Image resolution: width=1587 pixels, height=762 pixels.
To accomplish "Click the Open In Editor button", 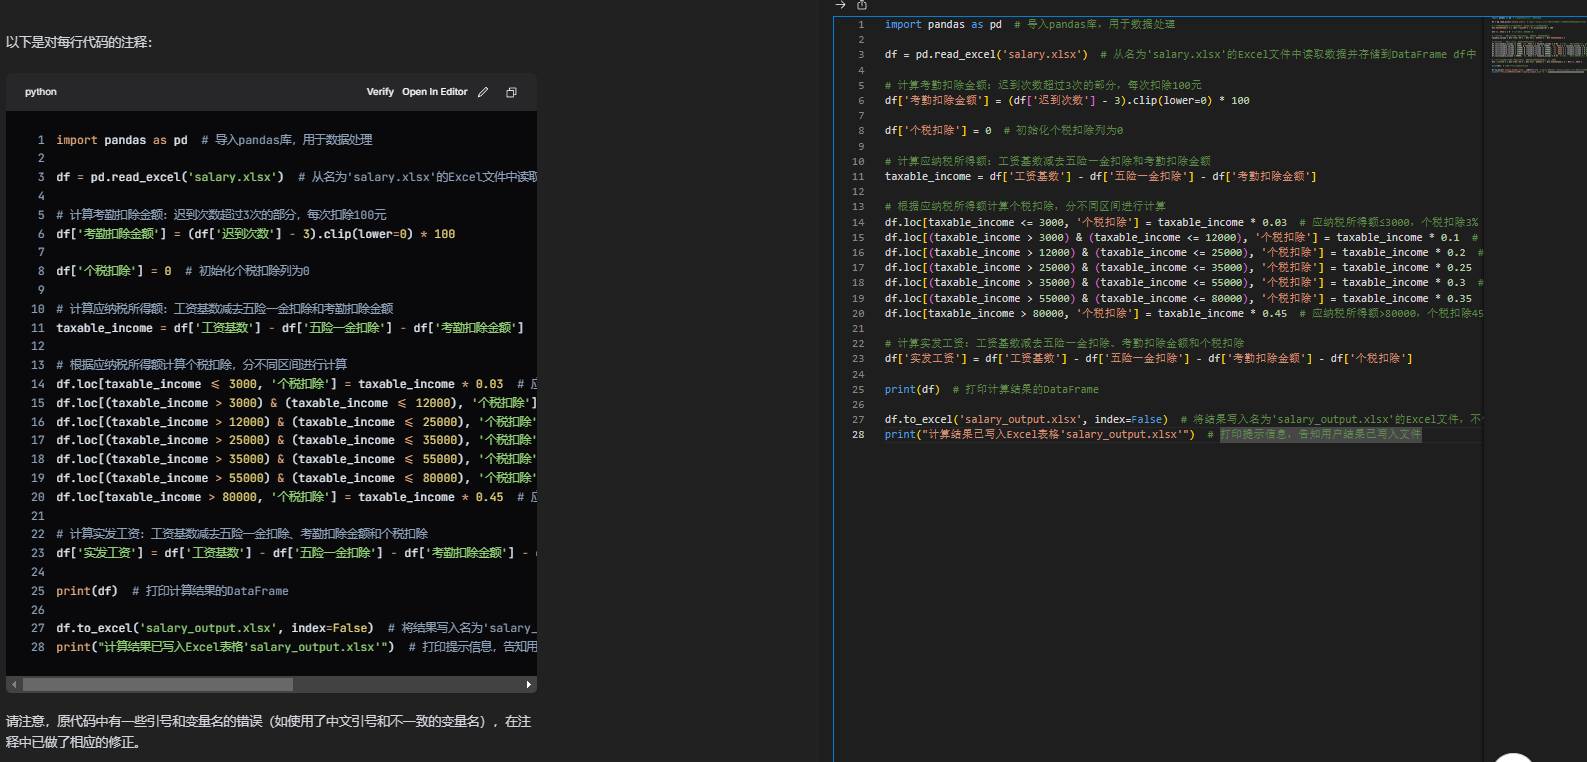I will pos(435,92).
